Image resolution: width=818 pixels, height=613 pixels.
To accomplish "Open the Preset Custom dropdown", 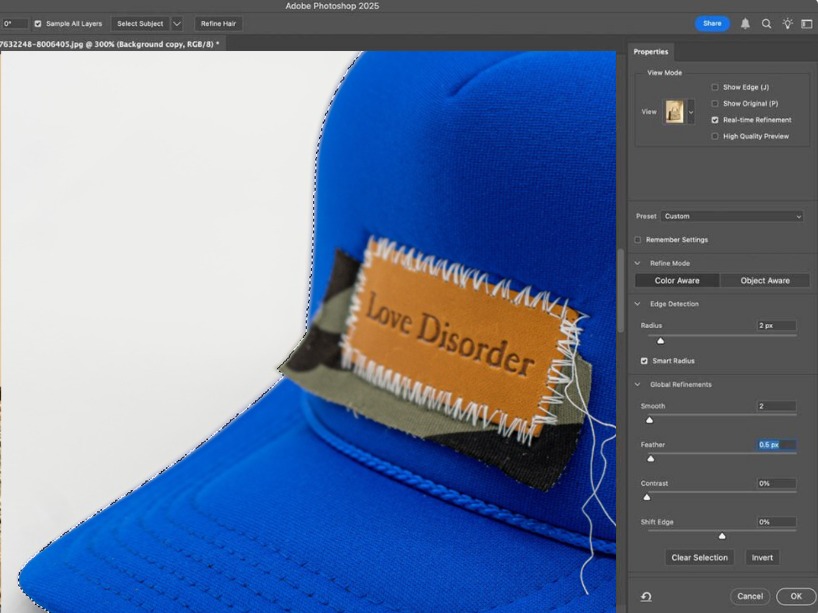I will coord(732,216).
